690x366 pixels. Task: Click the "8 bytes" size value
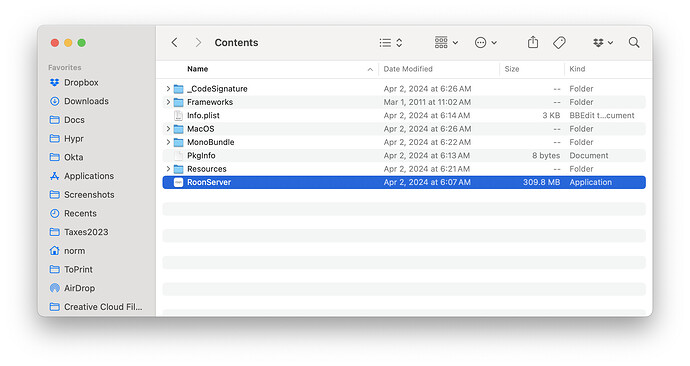click(x=546, y=156)
